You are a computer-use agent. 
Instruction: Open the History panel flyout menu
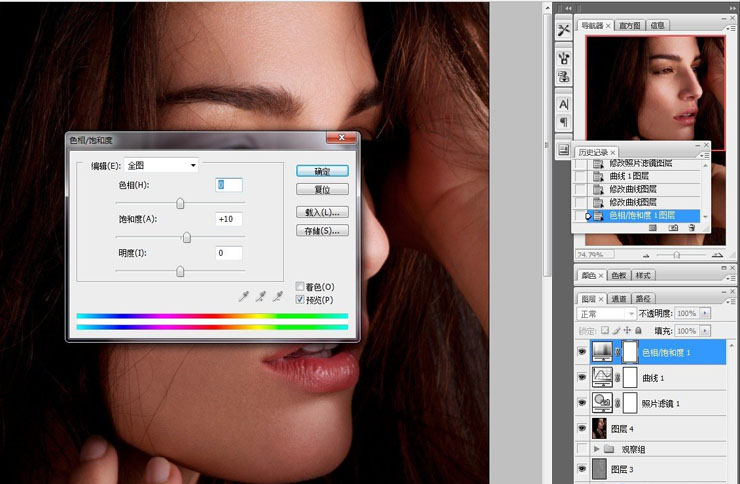pyautogui.click(x=705, y=155)
